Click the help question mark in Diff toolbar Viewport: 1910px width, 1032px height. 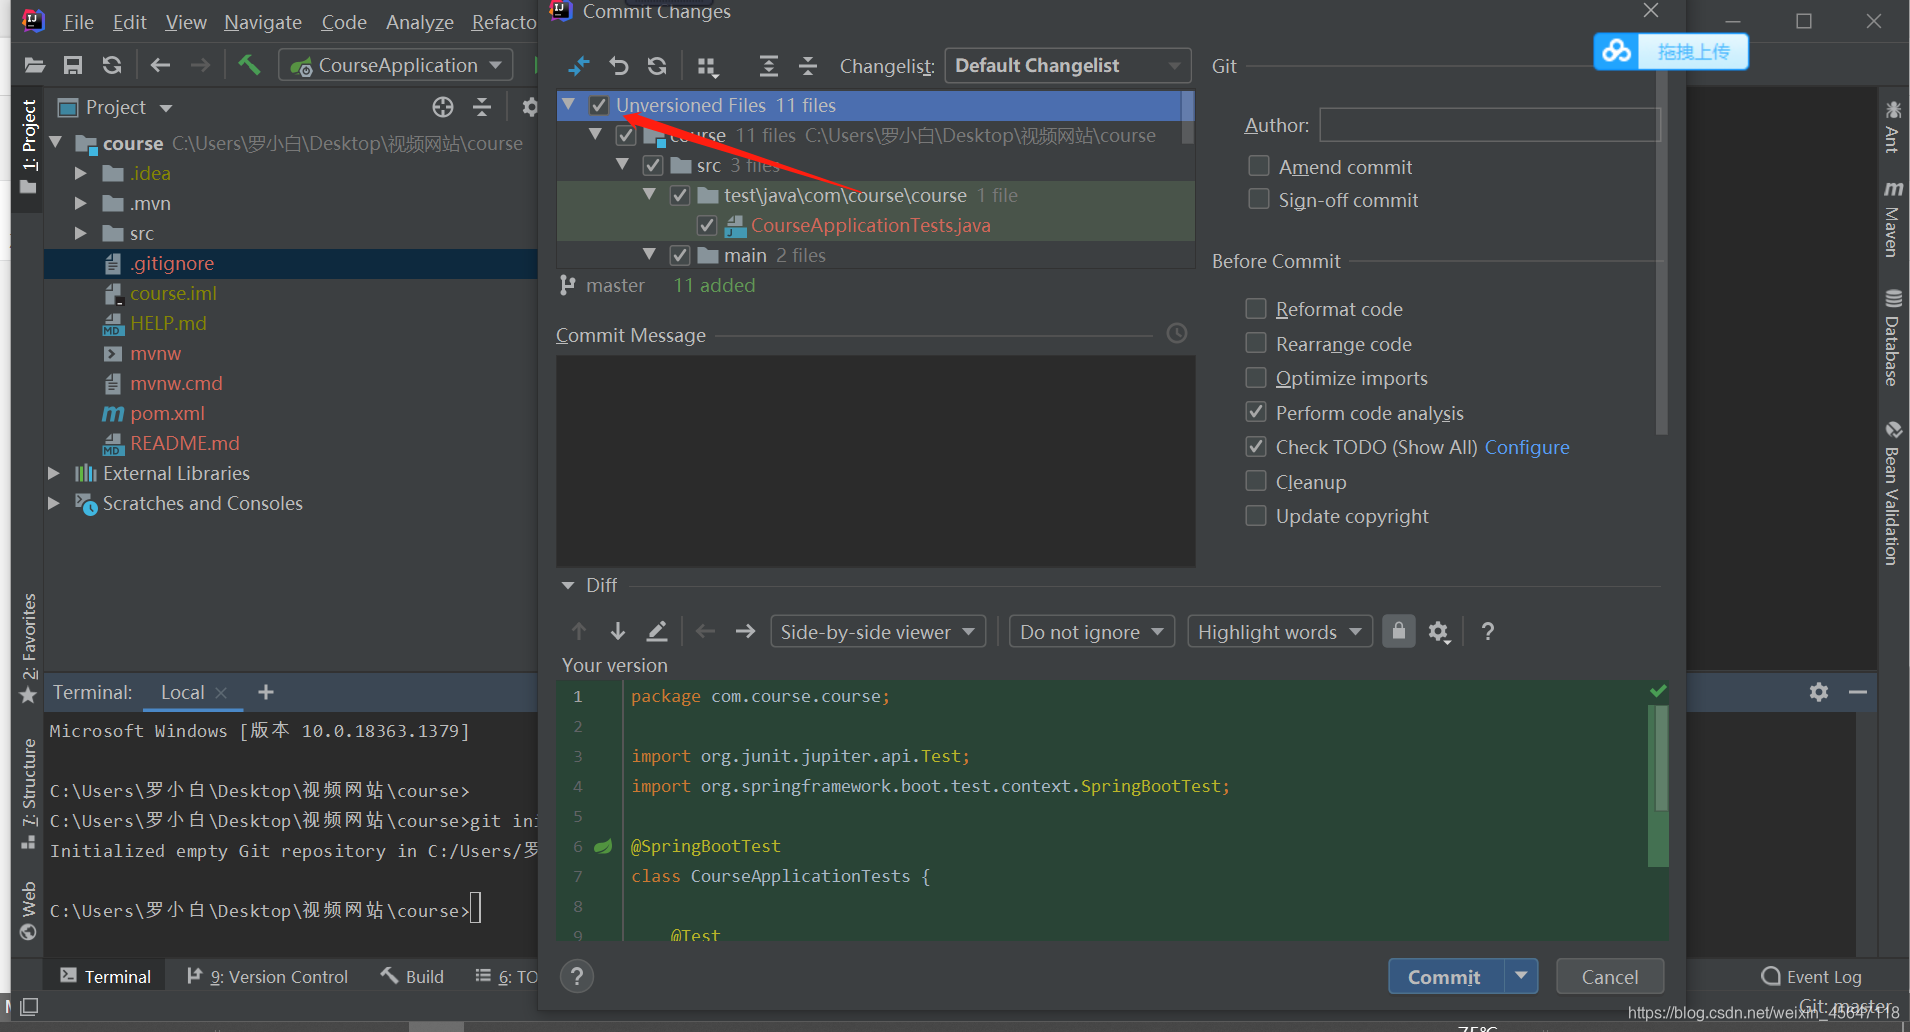1488,631
